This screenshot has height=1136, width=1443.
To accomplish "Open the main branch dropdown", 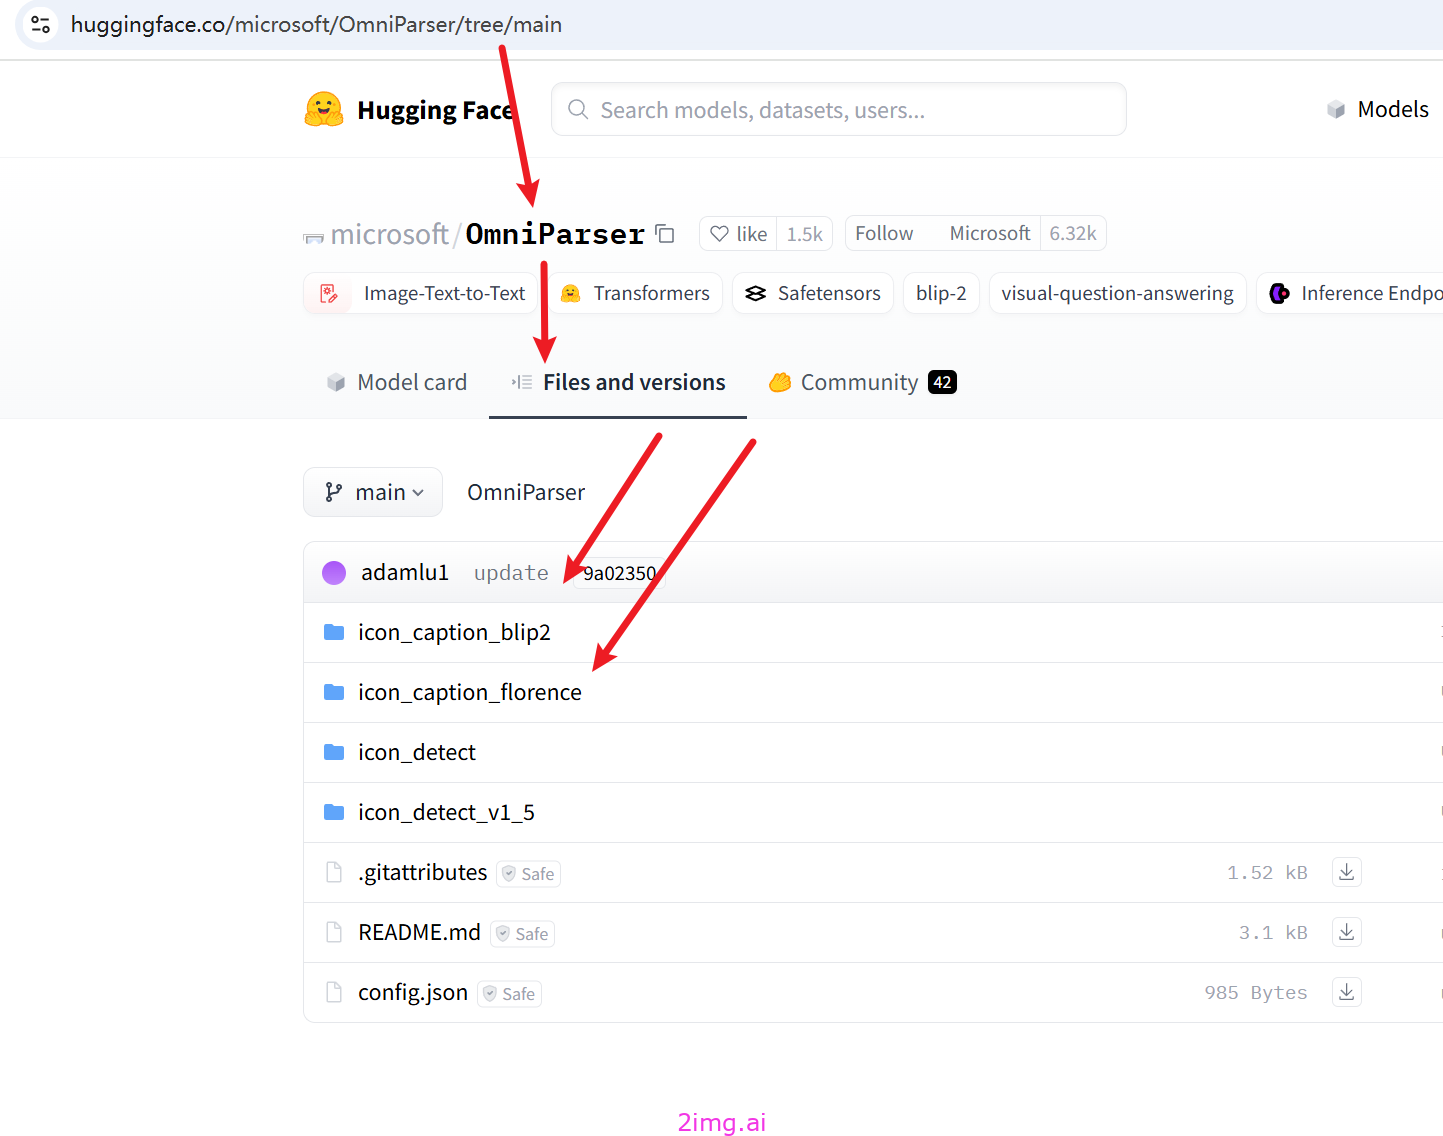I will 372,492.
